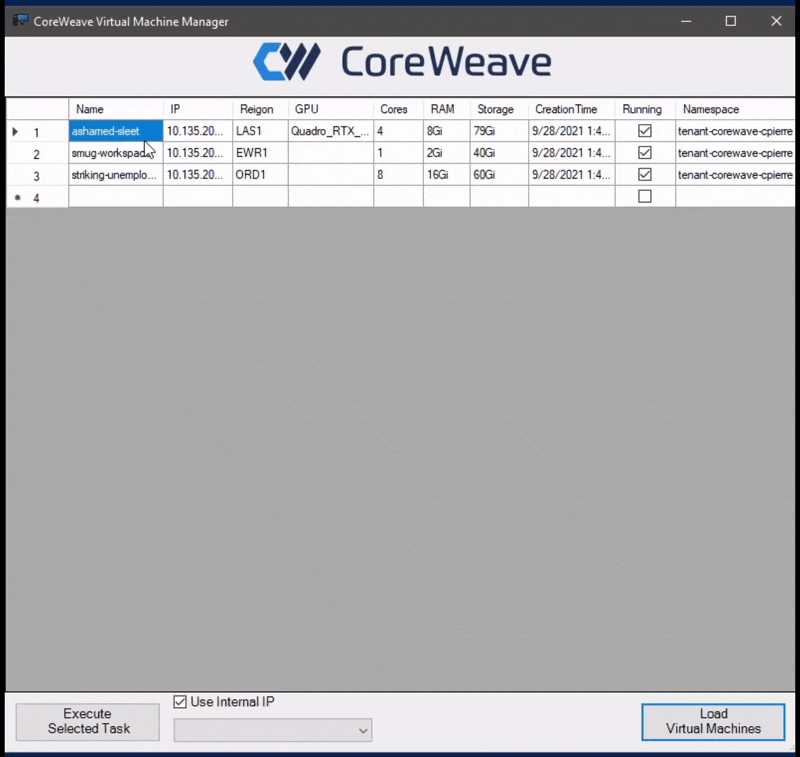Select row 2 via its row header
800x757 pixels.
point(36,153)
